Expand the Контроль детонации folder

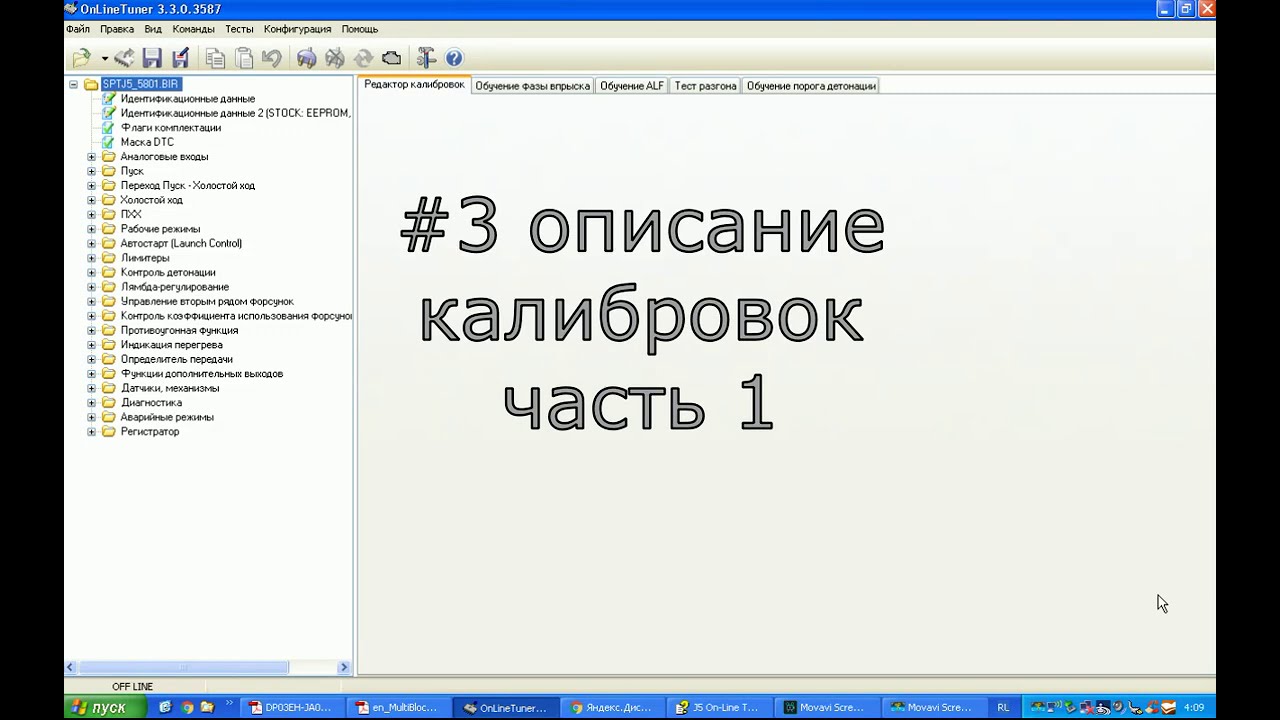click(92, 273)
